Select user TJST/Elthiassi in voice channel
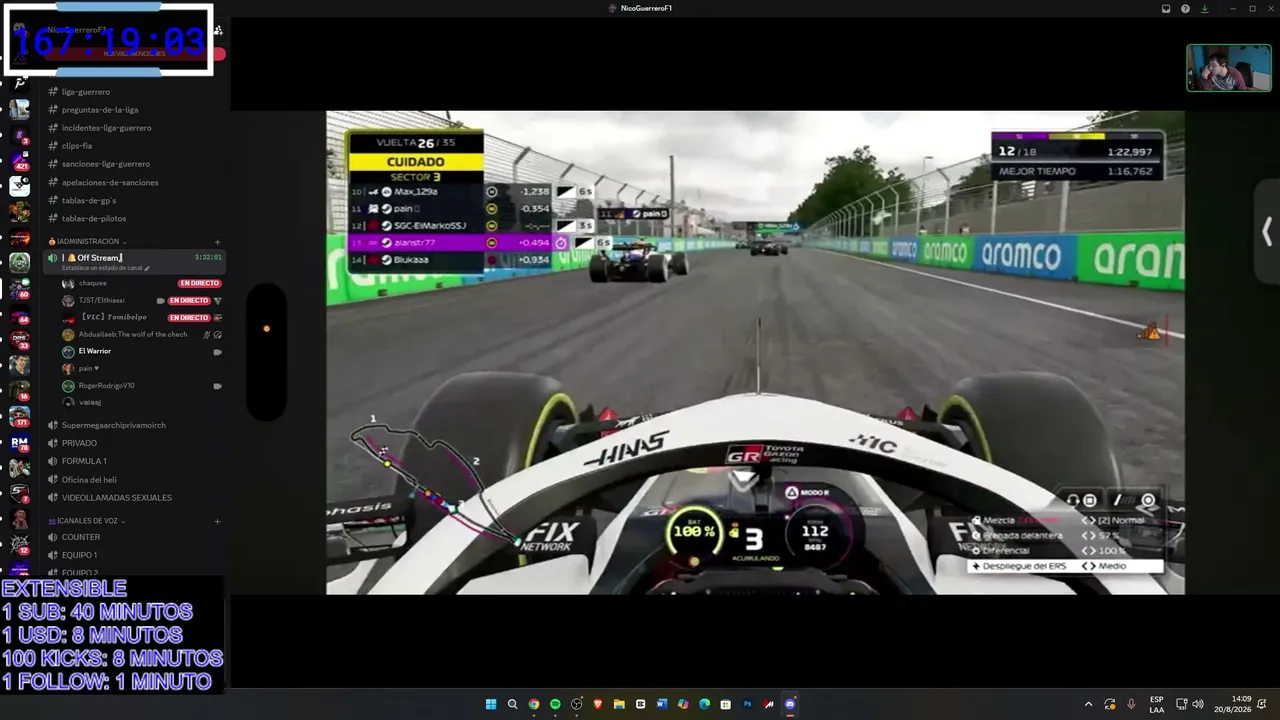Image resolution: width=1280 pixels, height=720 pixels. 102,300
